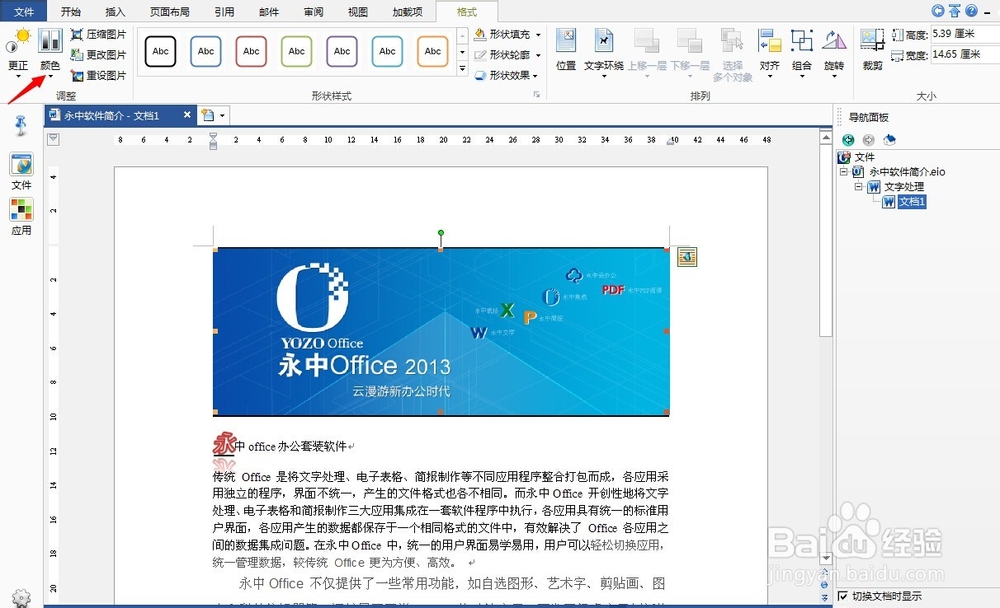Click the heading text 中 office 办公套装软件

click(x=290, y=447)
